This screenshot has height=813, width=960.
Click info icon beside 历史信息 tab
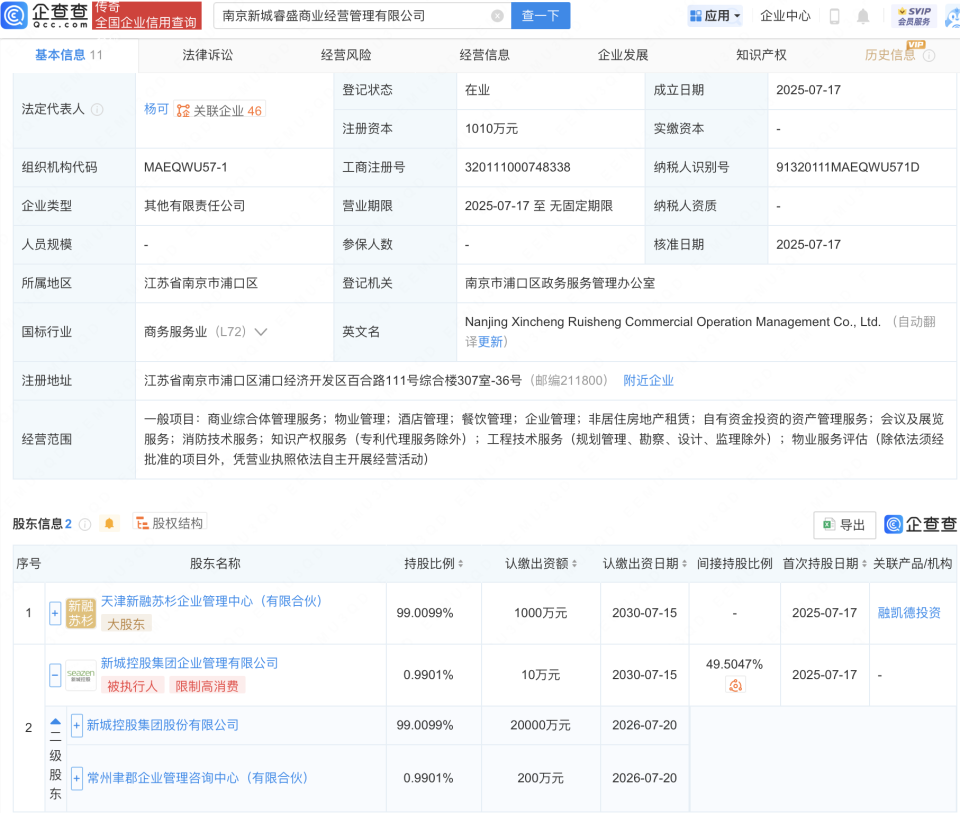pyautogui.click(x=929, y=56)
